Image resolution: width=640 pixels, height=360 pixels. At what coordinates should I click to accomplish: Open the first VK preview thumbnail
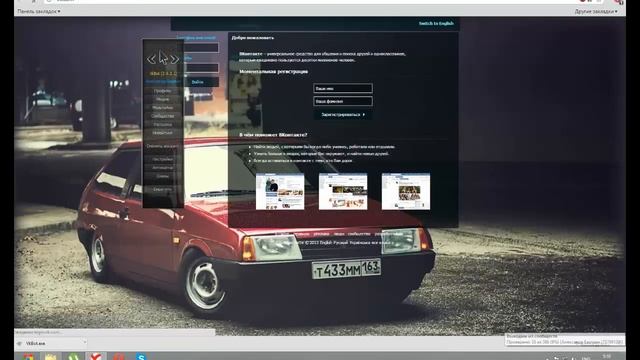[280, 191]
